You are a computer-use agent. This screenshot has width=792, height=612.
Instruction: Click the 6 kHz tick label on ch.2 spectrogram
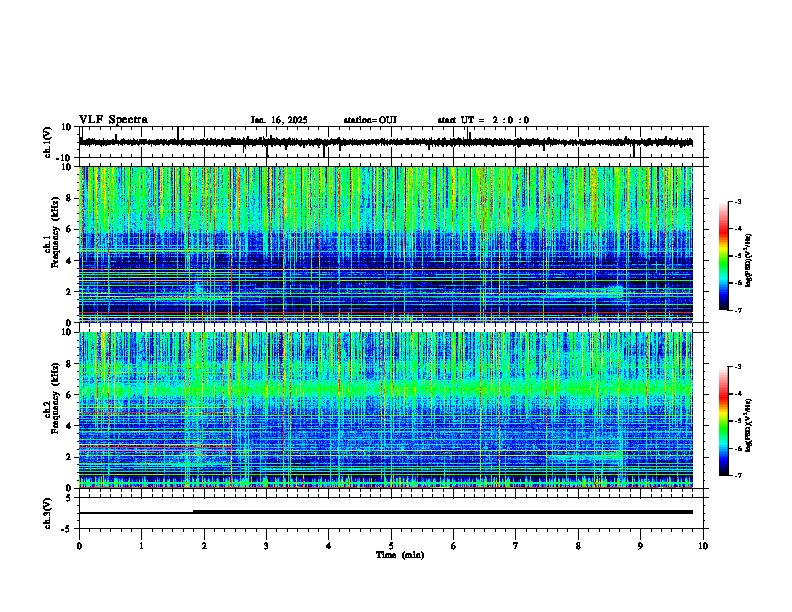69,395
